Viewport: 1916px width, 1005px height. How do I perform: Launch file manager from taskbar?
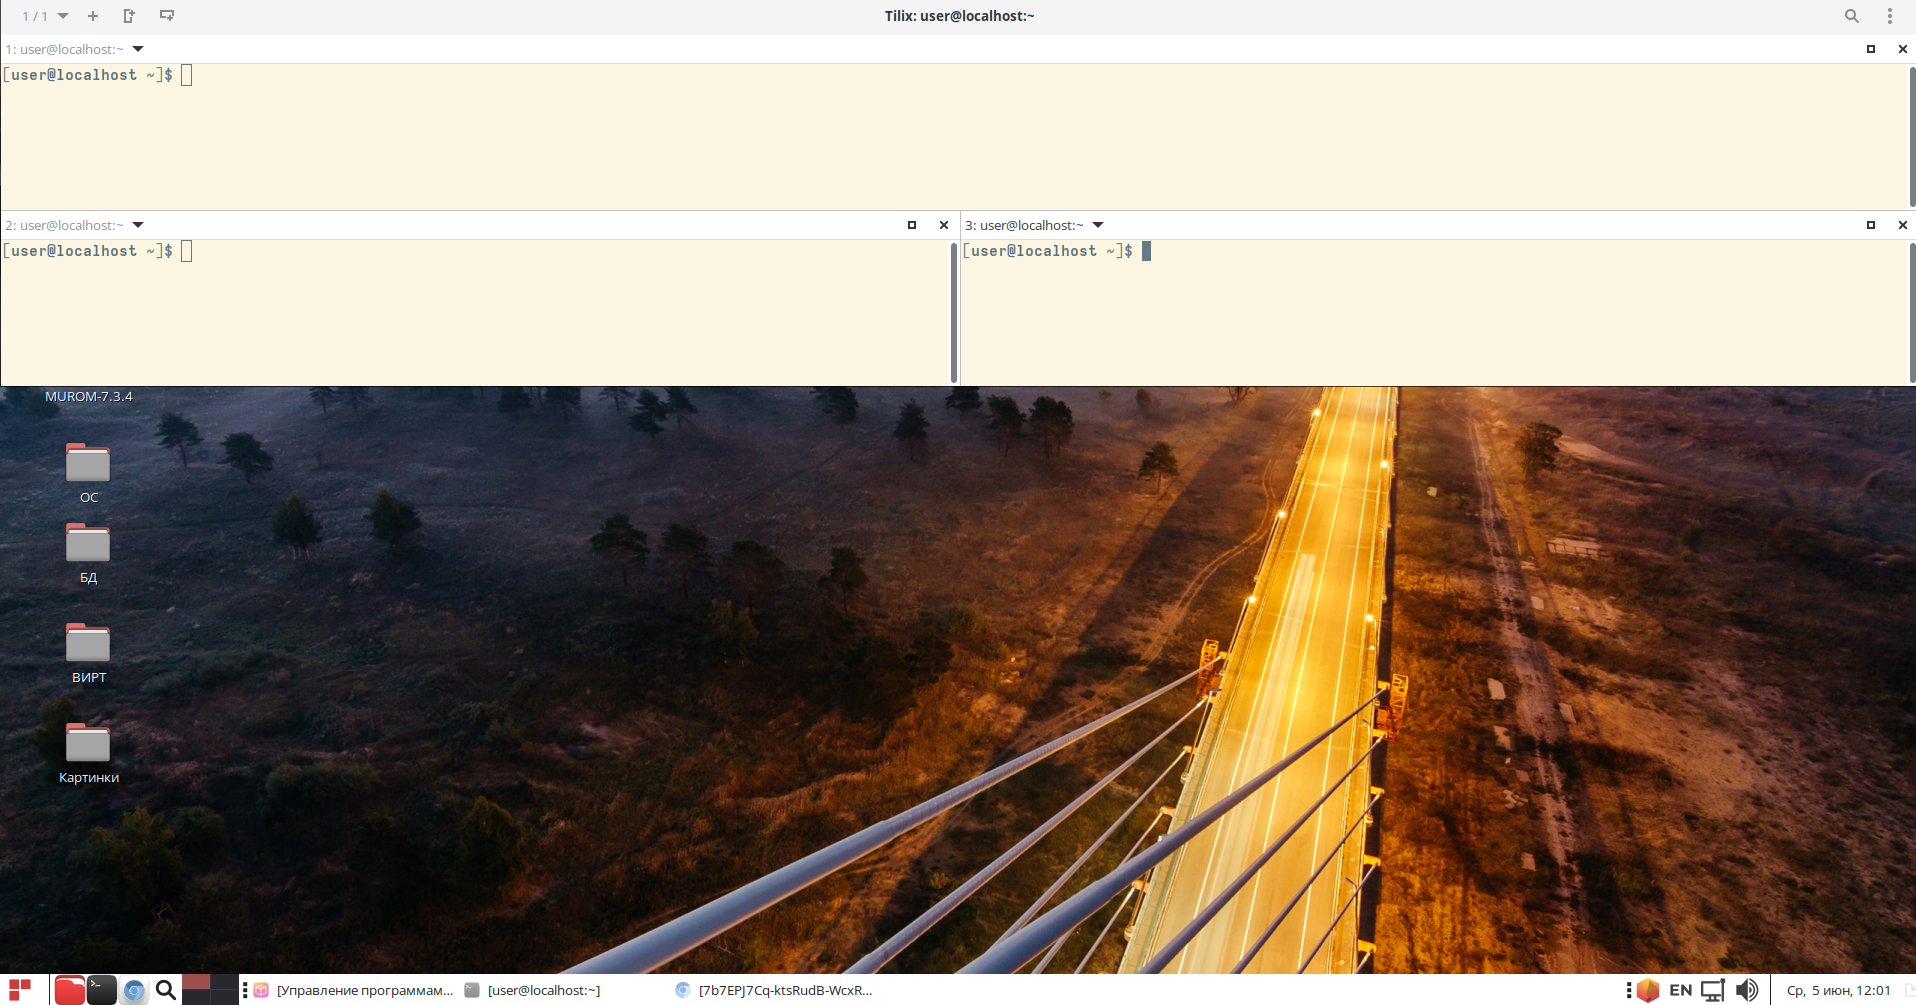click(x=69, y=990)
